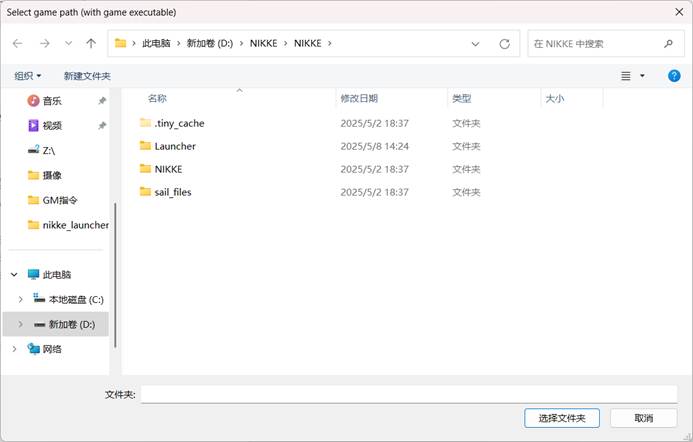Open view options dropdown arrow
The height and width of the screenshot is (442, 693).
pyautogui.click(x=642, y=76)
